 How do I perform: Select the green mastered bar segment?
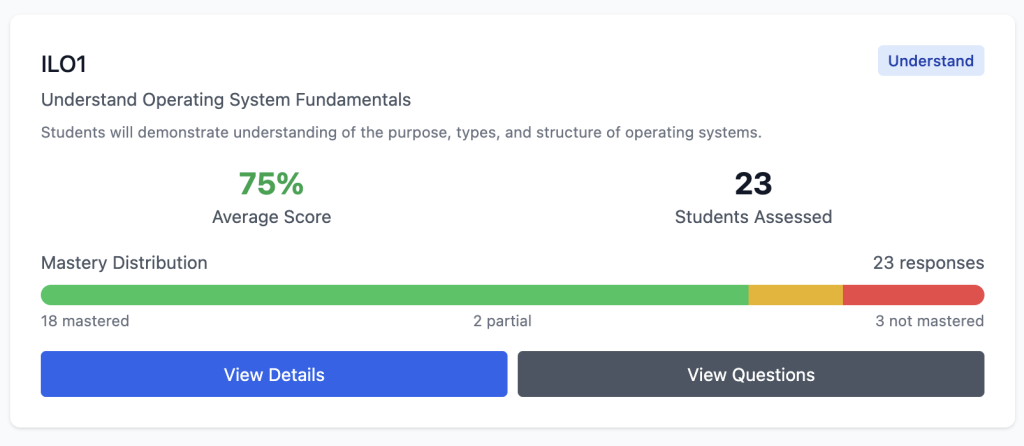[x=394, y=295]
